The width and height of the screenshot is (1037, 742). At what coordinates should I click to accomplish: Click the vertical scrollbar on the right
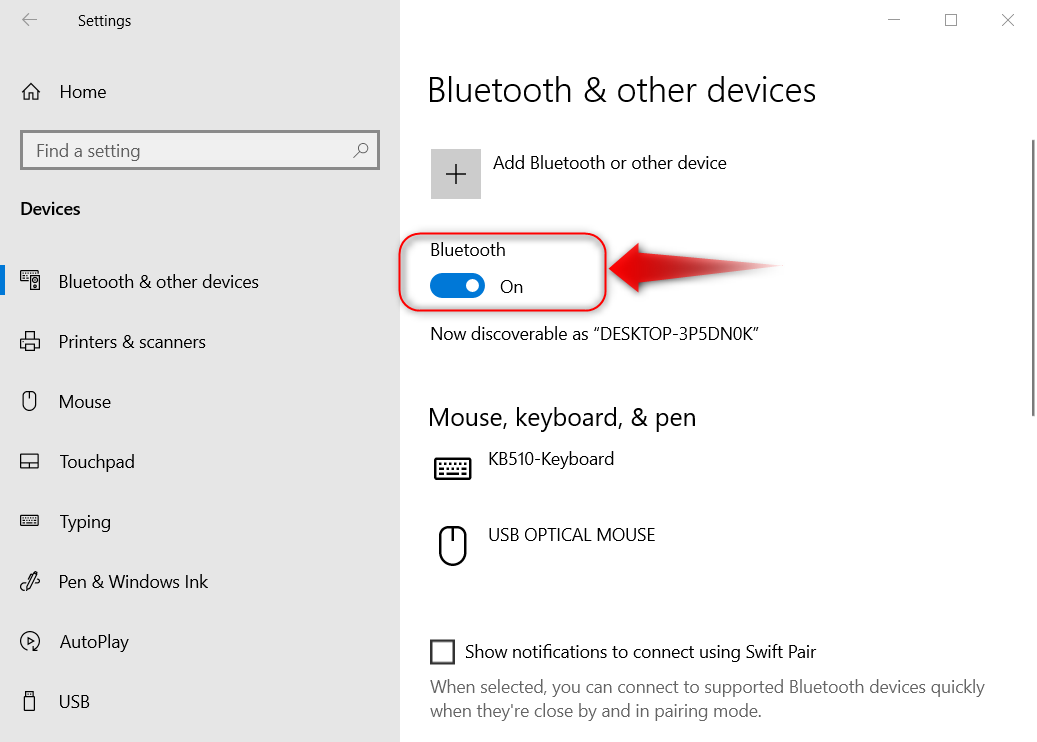tap(1032, 278)
